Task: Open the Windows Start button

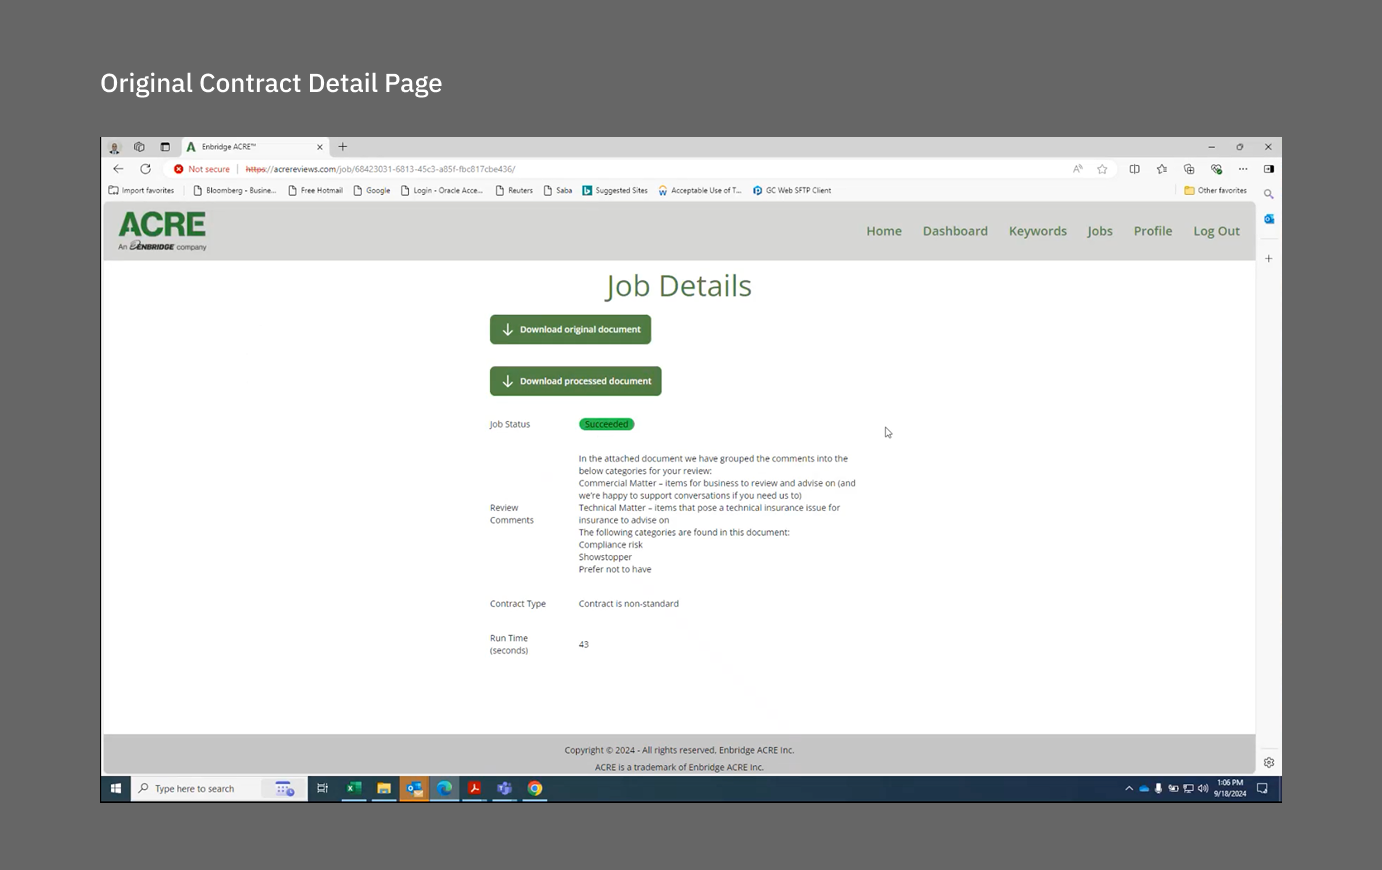Action: coord(116,788)
